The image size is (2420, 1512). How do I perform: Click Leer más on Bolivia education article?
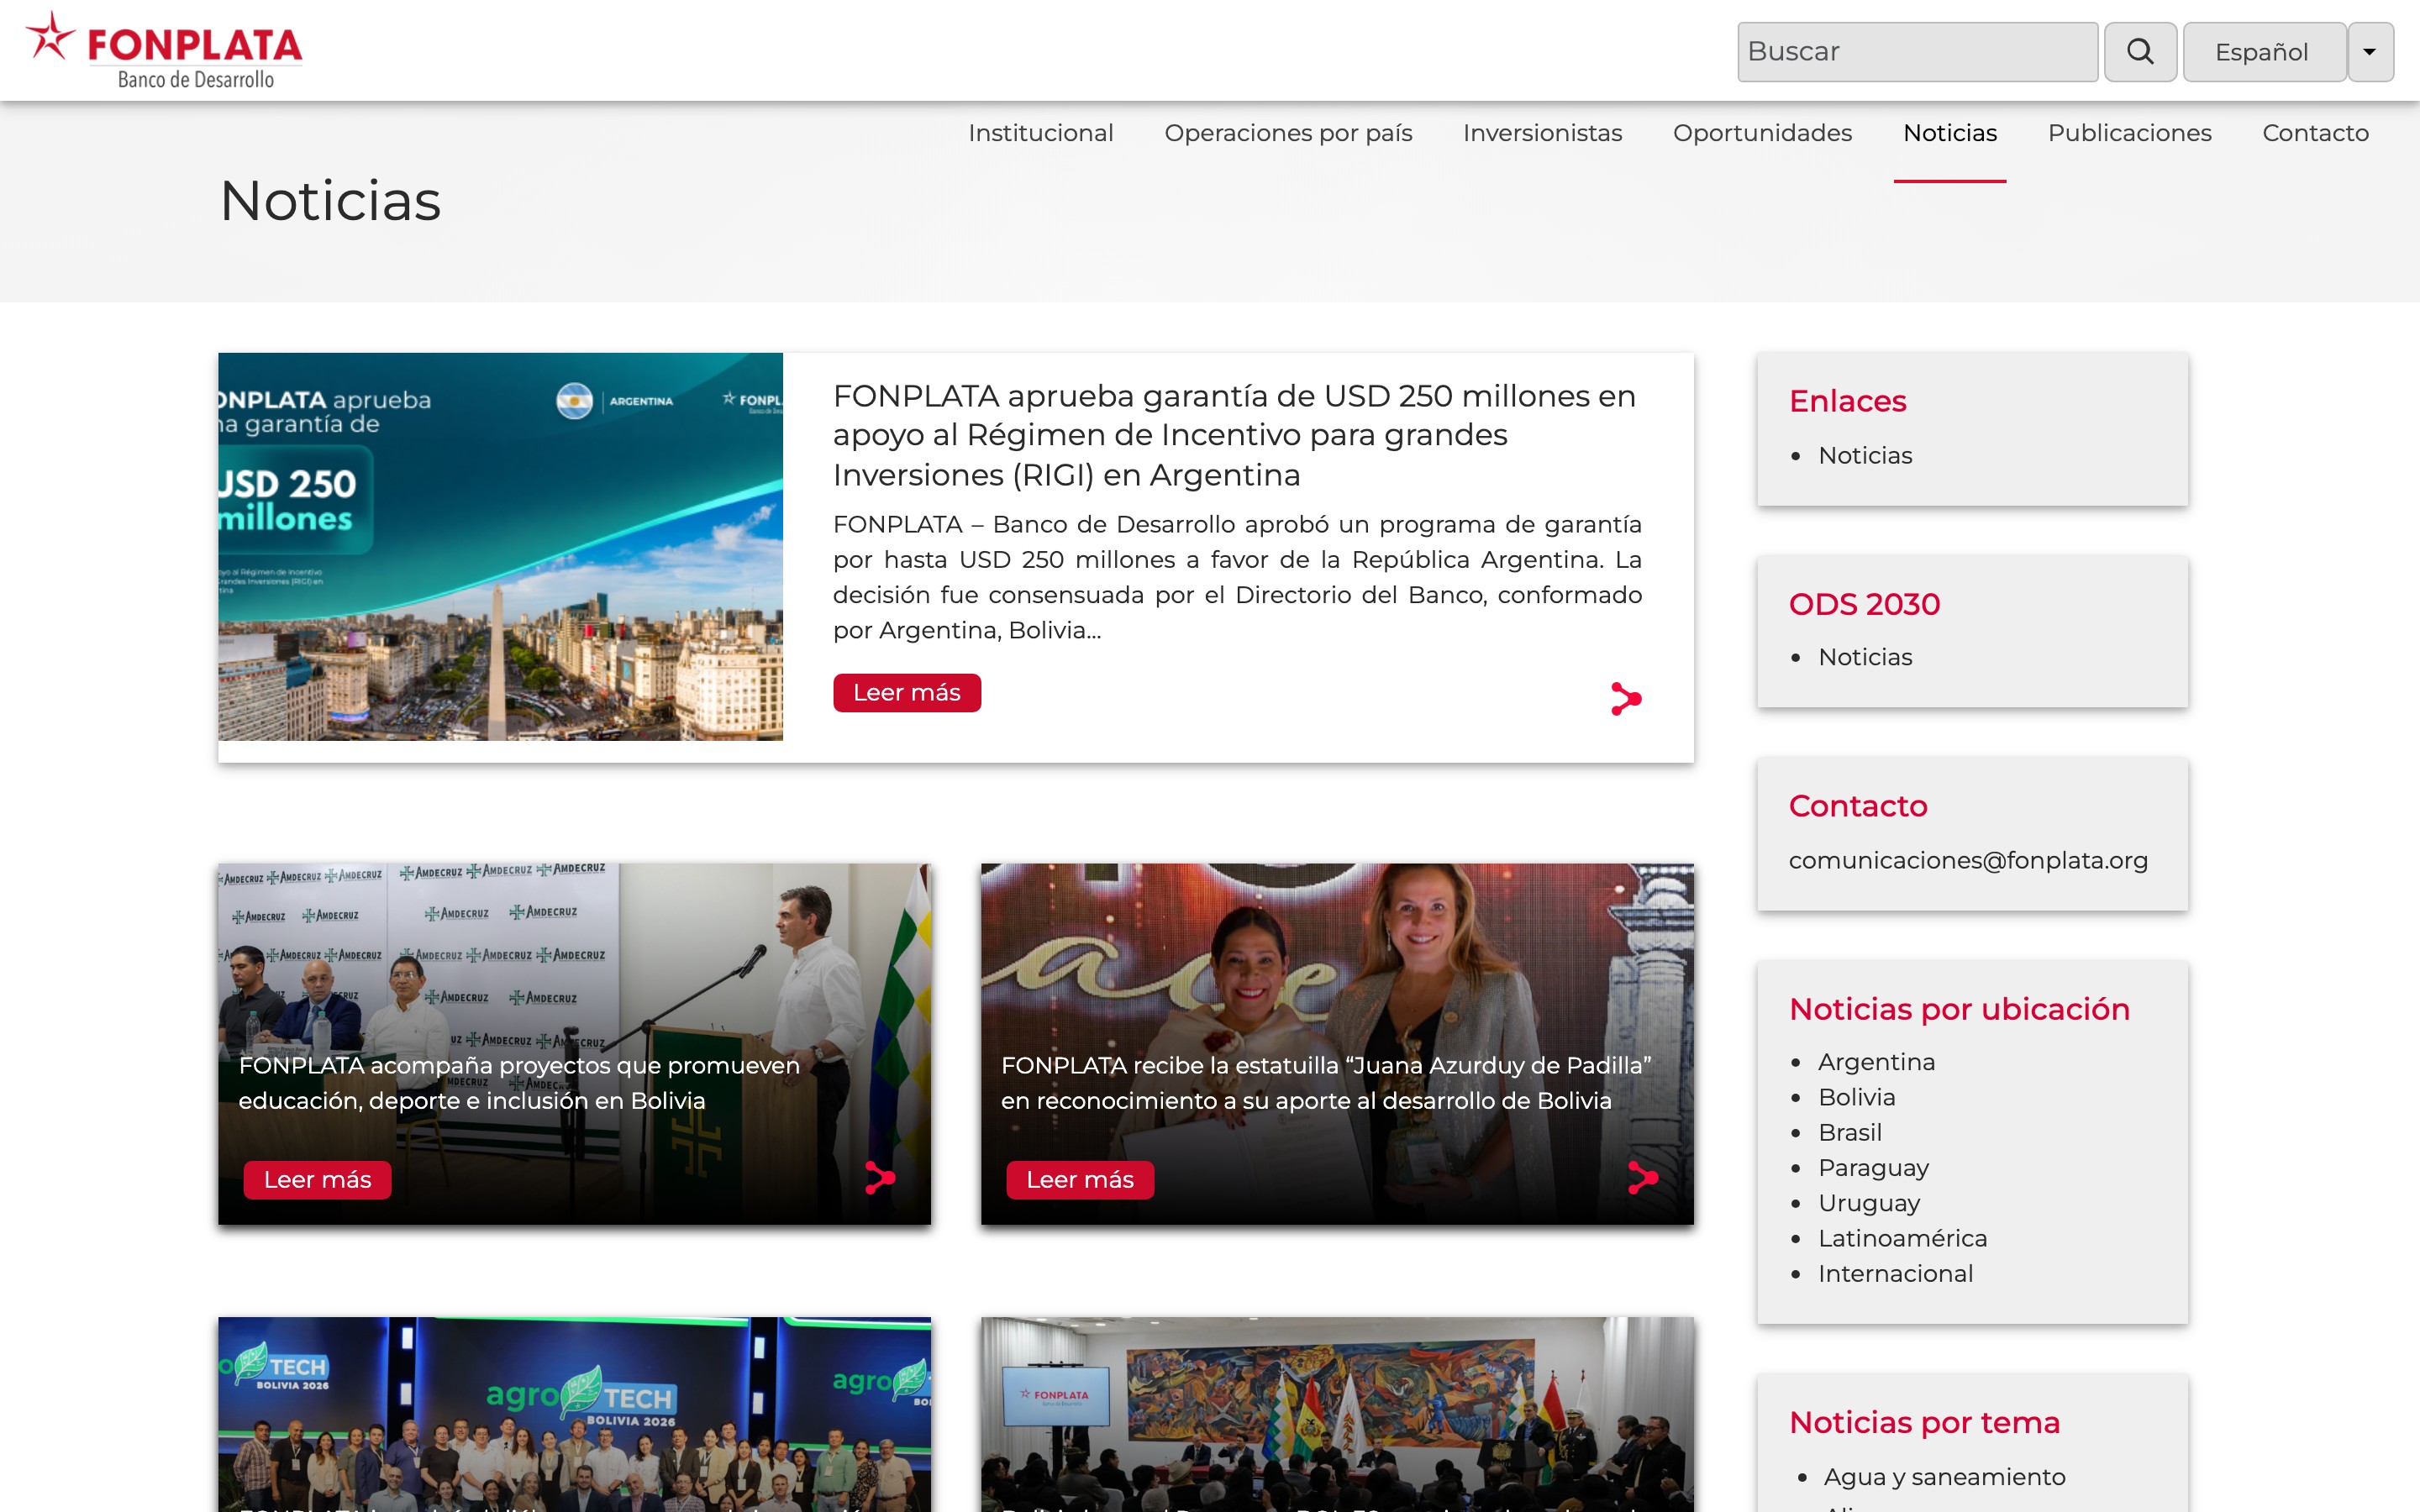pyautogui.click(x=317, y=1179)
